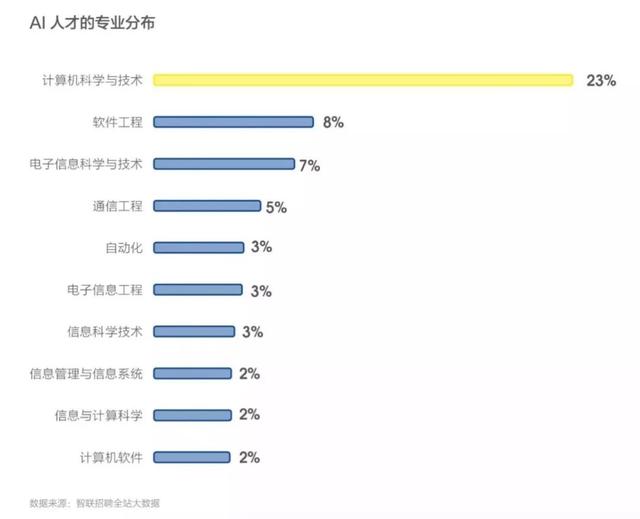Click the 自动化 bar
Screen dimensions: 640x519
pyautogui.click(x=198, y=247)
